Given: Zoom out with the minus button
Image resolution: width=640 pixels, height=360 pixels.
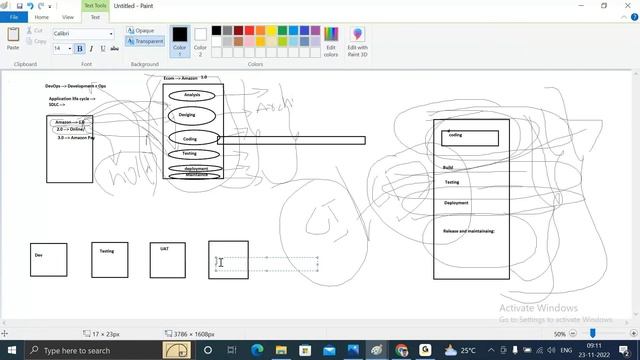Looking at the screenshot, I should coord(573,333).
